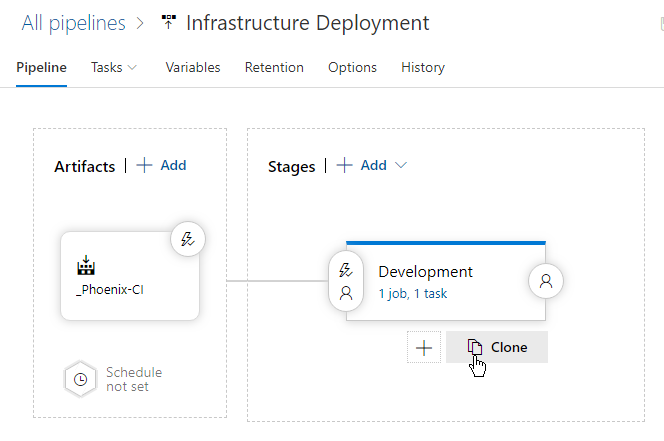Click the schedule clock hexagon icon
664x441 pixels.
tap(79, 379)
